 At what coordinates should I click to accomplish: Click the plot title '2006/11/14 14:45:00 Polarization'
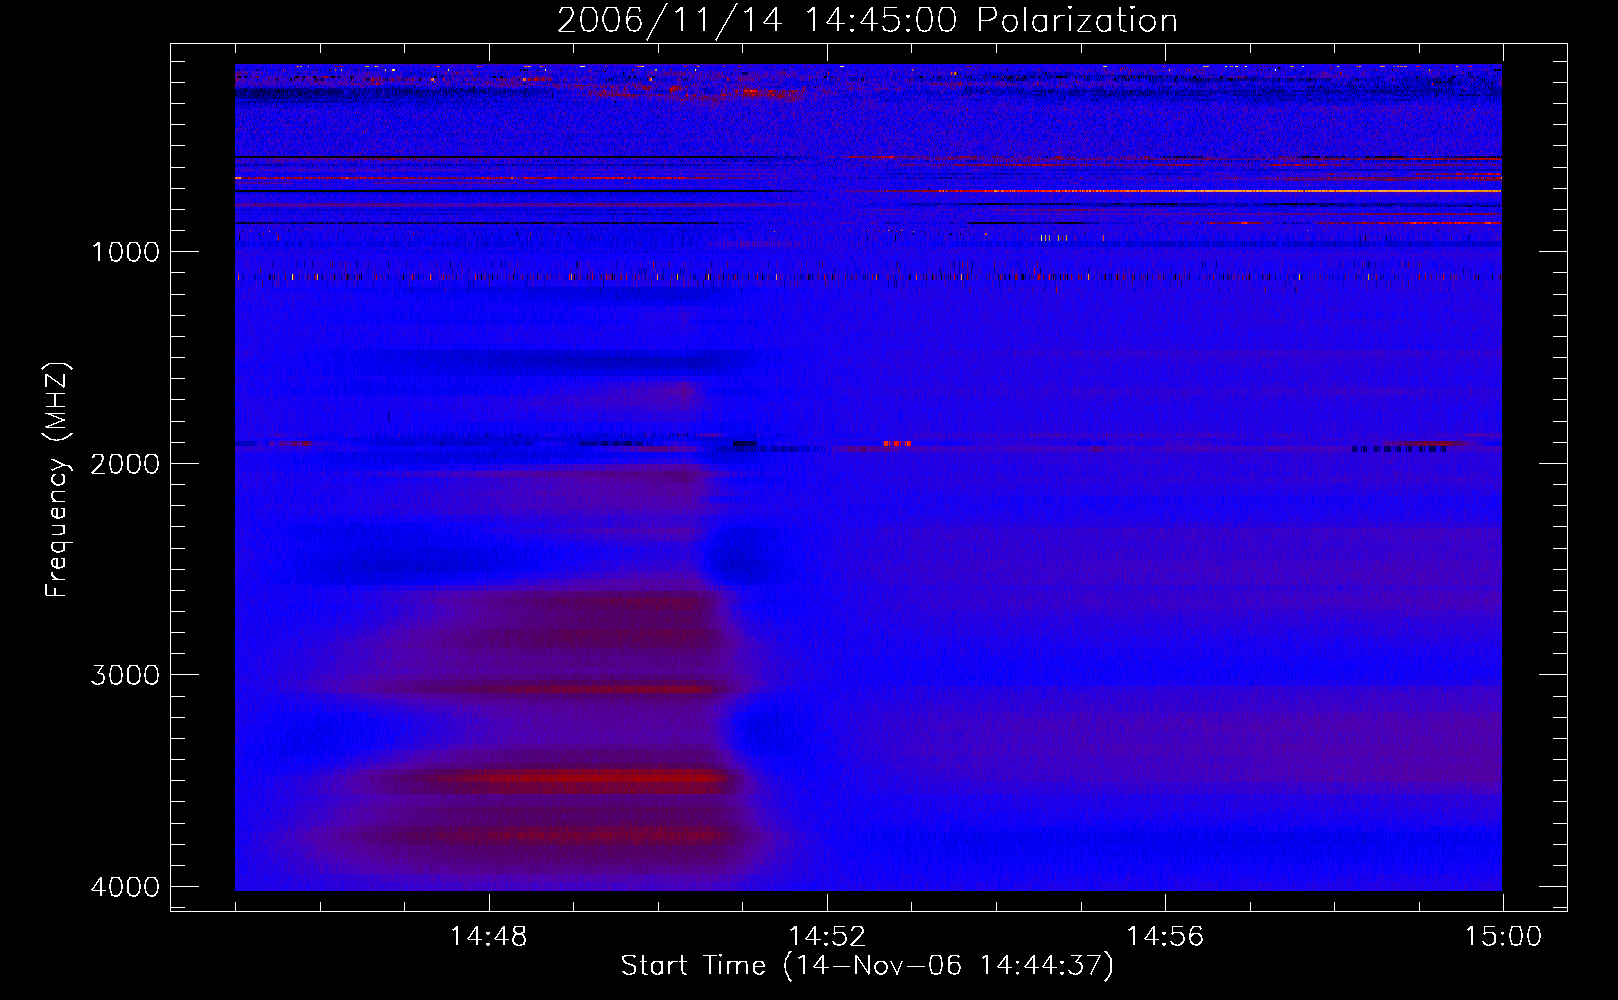[x=867, y=20]
